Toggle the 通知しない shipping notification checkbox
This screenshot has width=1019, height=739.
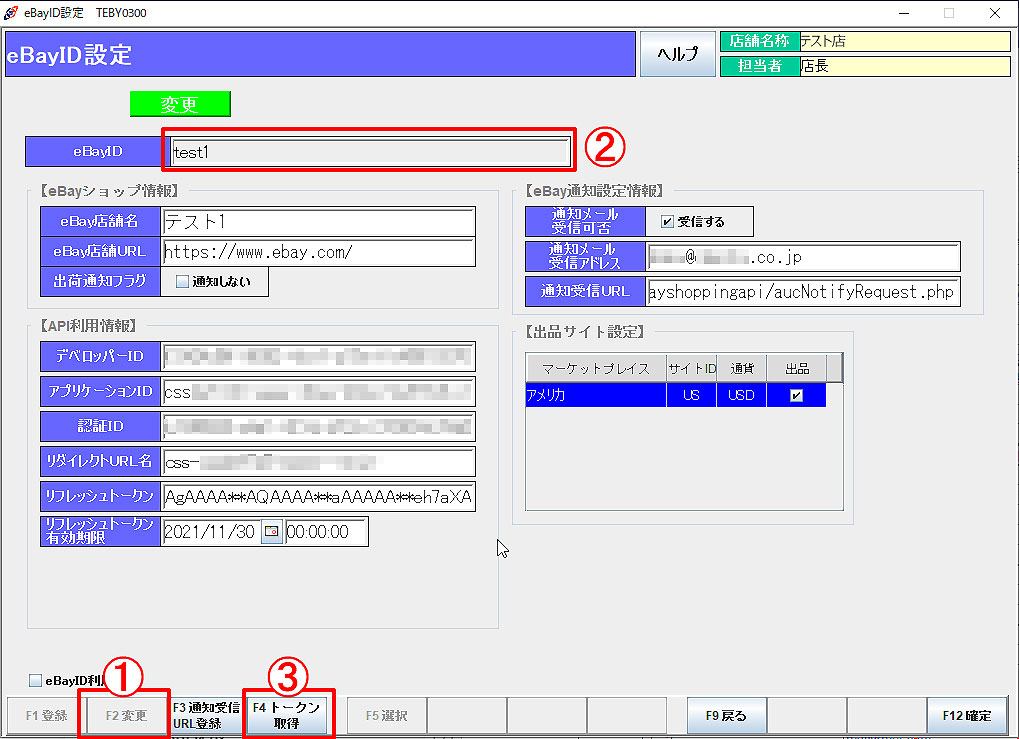(182, 282)
